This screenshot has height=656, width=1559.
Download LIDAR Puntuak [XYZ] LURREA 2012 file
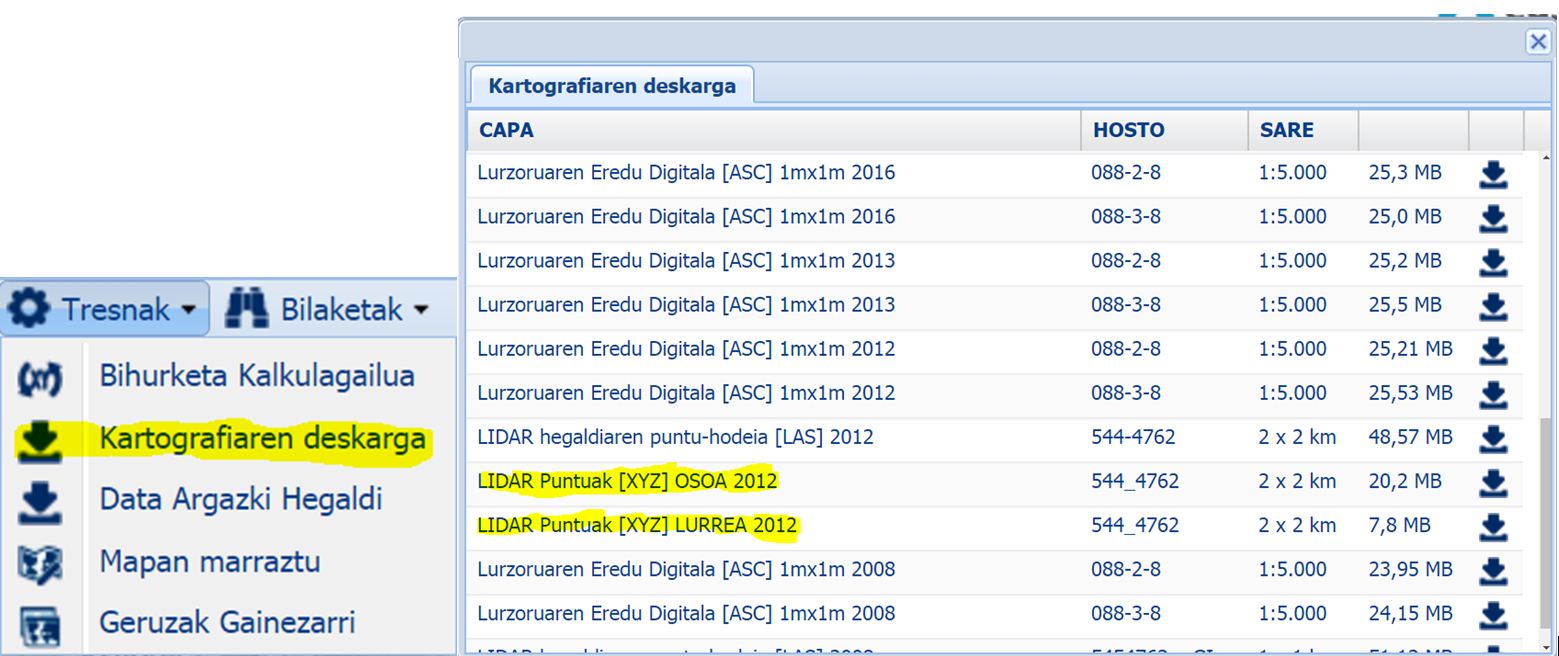[x=1492, y=527]
